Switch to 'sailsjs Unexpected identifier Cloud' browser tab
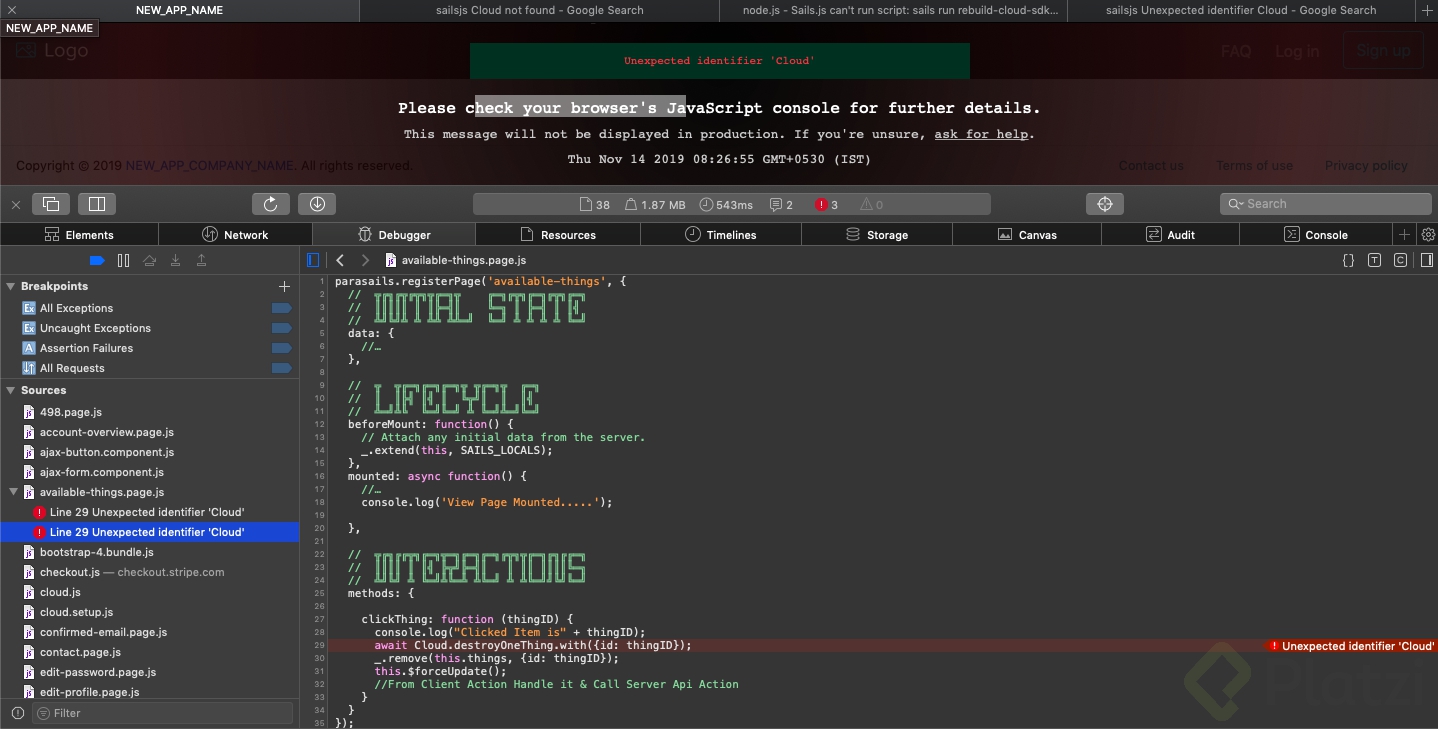The height and width of the screenshot is (729, 1438). point(1241,10)
